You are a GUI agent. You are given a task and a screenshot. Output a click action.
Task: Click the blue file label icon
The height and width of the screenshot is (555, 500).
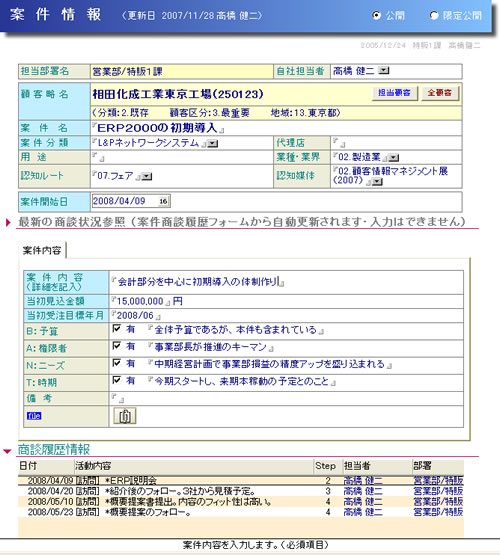34,416
